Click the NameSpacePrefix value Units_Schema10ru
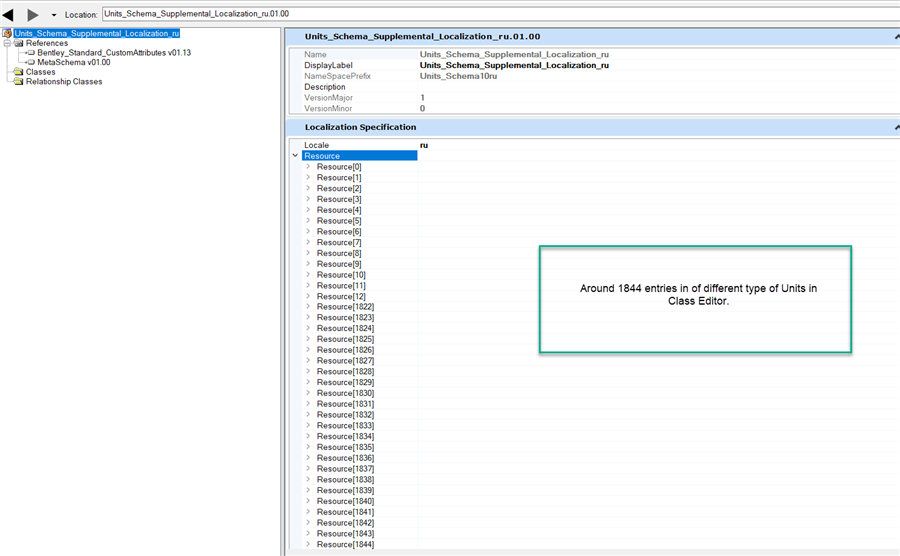 (458, 76)
